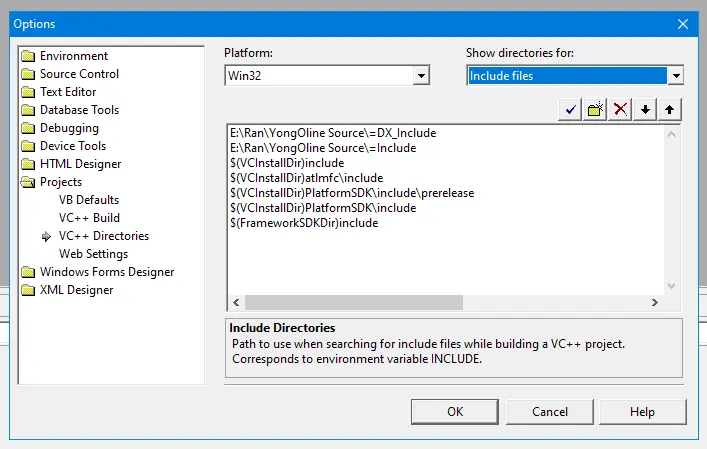
Task: Click the red X delete icon
Action: pos(620,110)
